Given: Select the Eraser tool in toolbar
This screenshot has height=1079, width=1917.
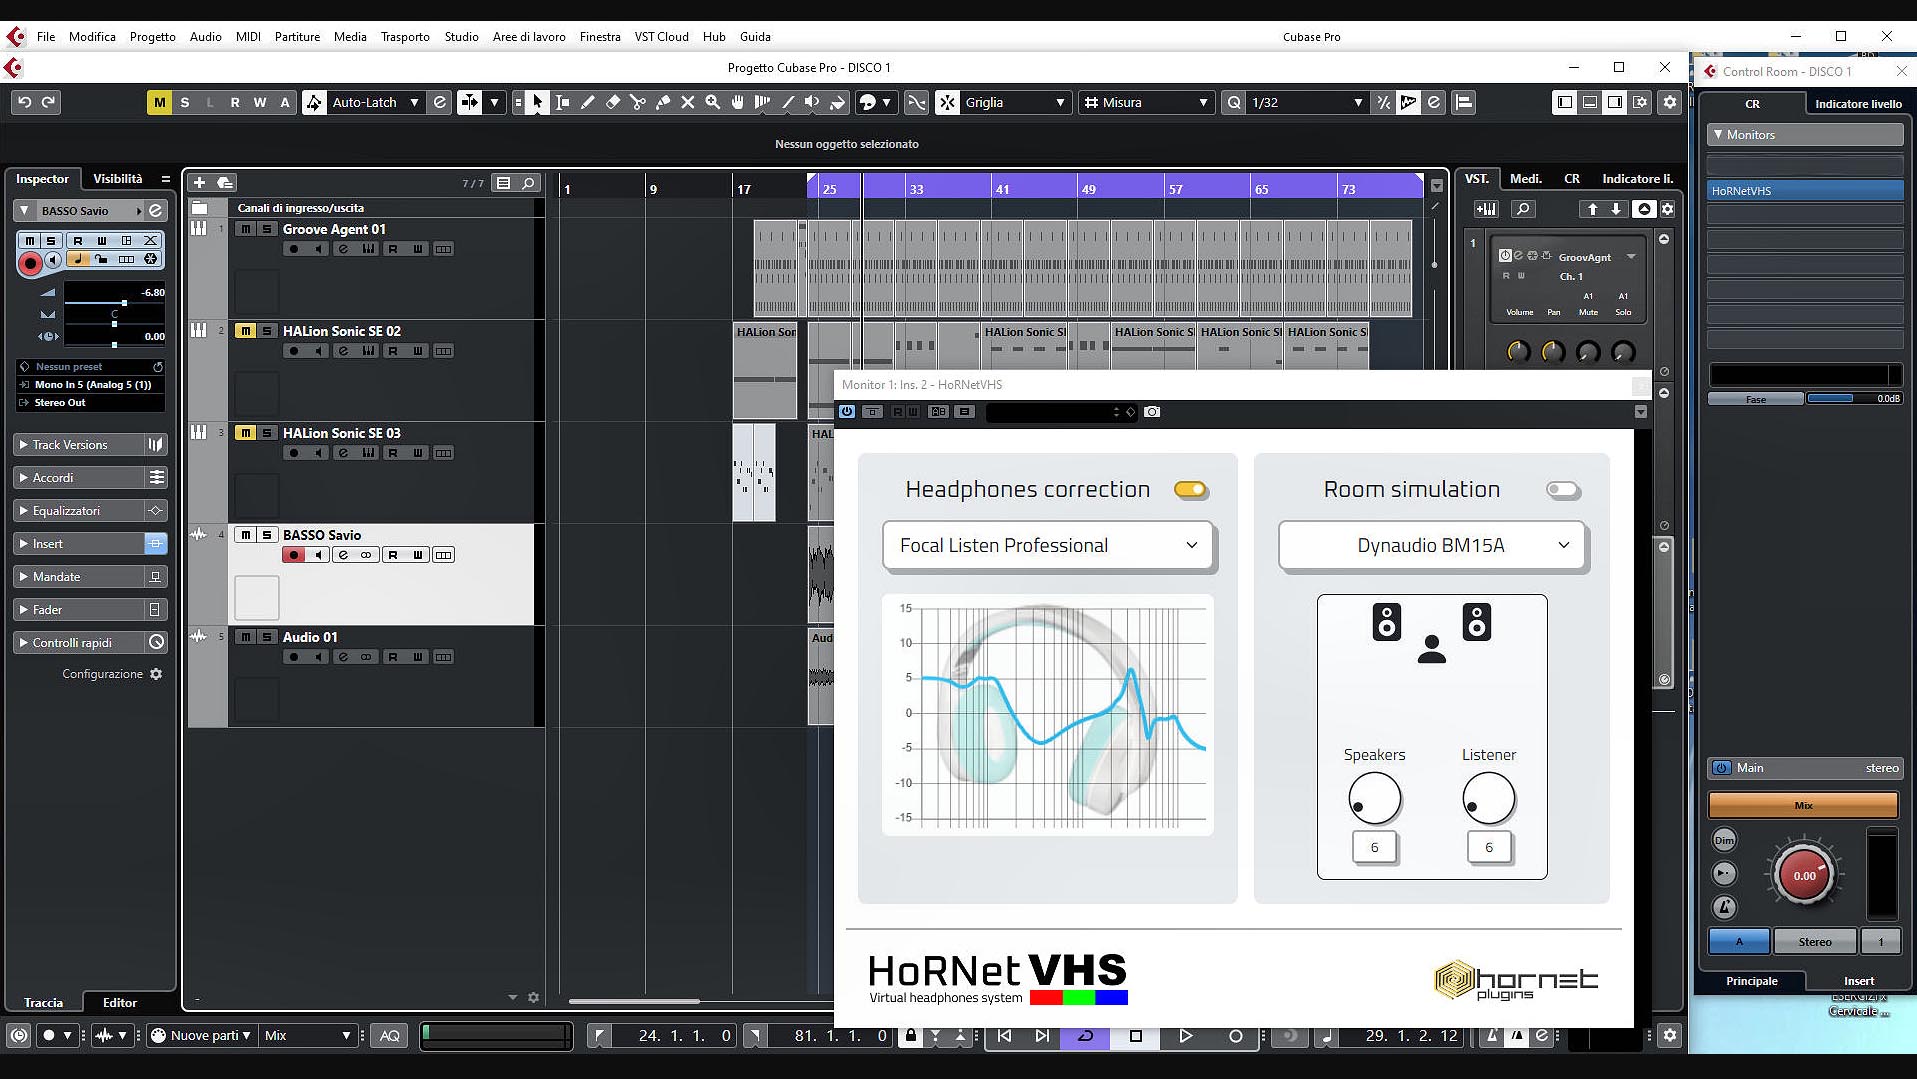Looking at the screenshot, I should tap(613, 102).
